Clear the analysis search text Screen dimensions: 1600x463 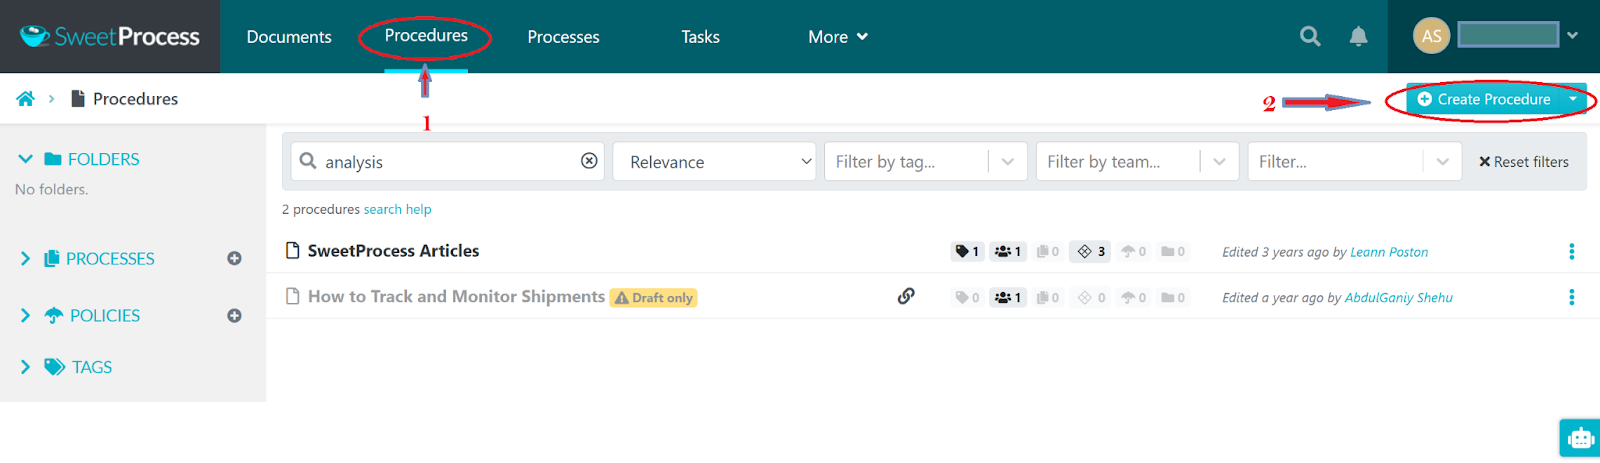click(x=589, y=161)
